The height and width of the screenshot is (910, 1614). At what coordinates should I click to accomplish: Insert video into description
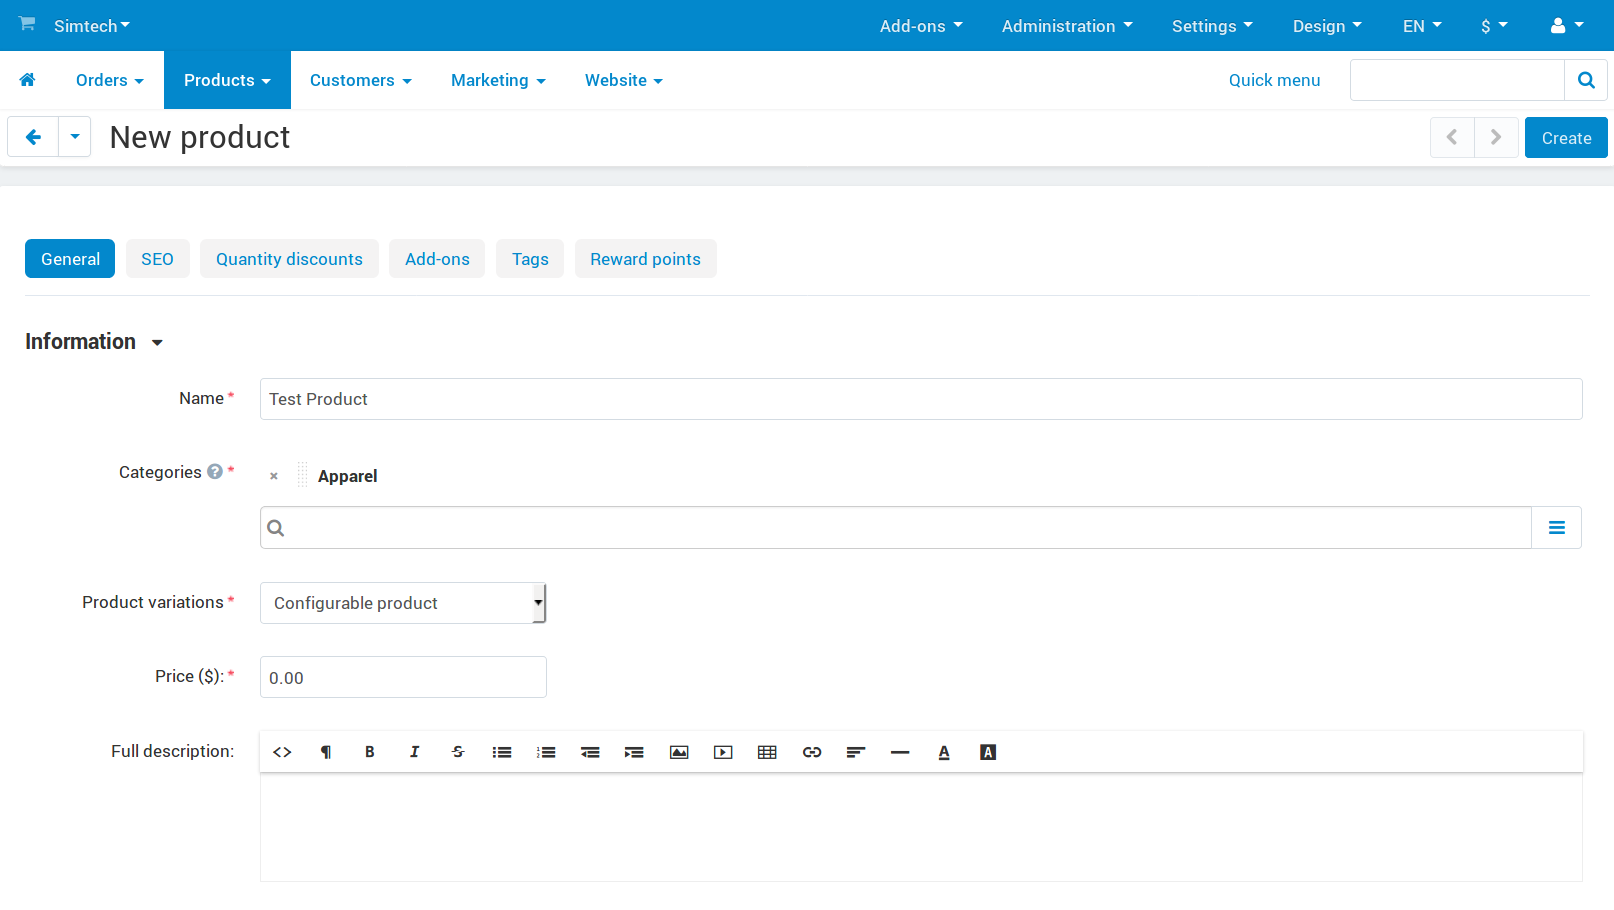pos(723,752)
